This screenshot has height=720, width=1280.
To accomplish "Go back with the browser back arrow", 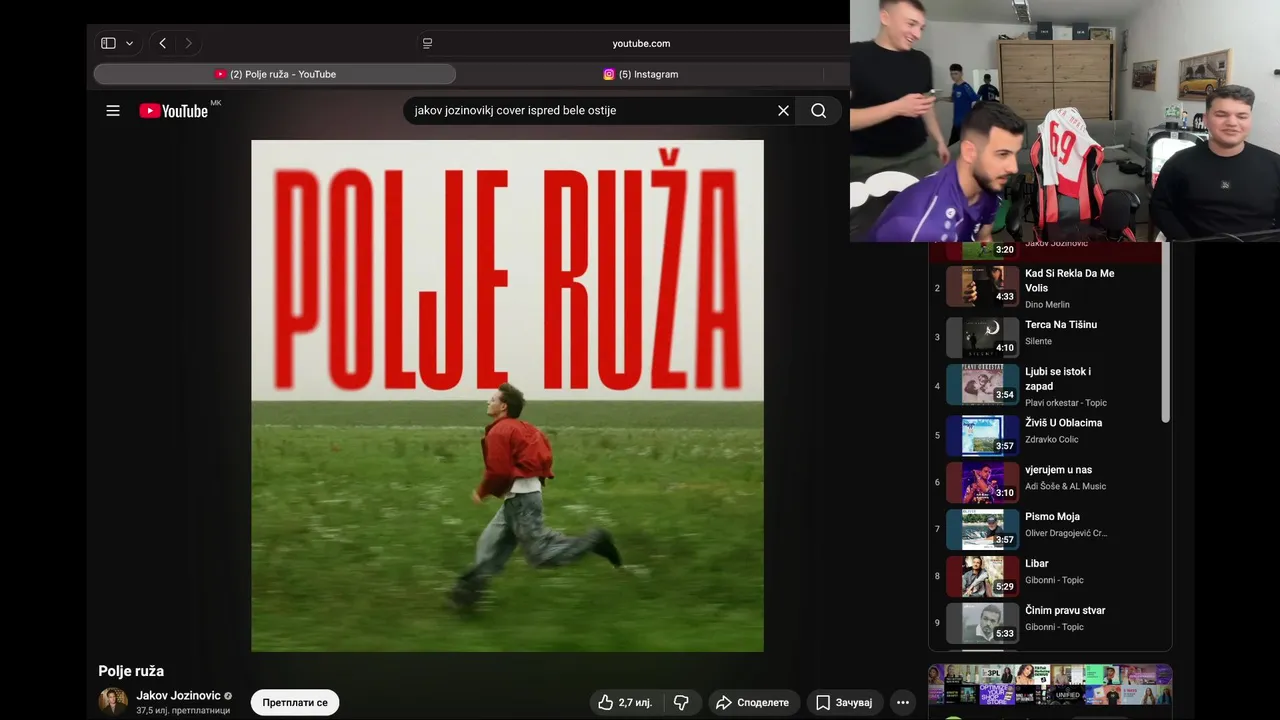I will (x=162, y=43).
